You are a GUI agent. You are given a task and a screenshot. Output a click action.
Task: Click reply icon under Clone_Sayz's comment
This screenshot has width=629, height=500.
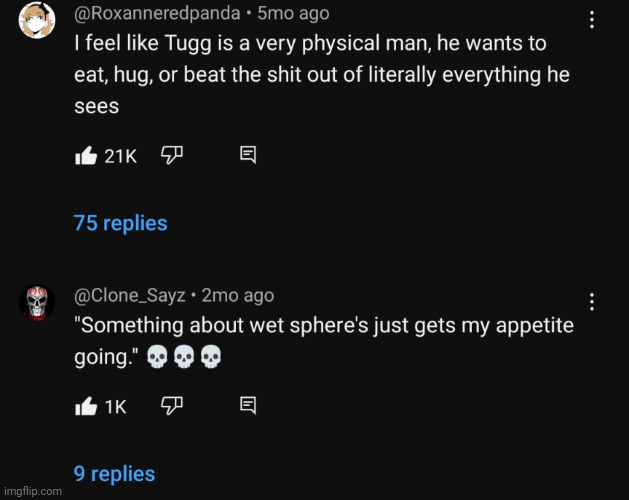(248, 406)
